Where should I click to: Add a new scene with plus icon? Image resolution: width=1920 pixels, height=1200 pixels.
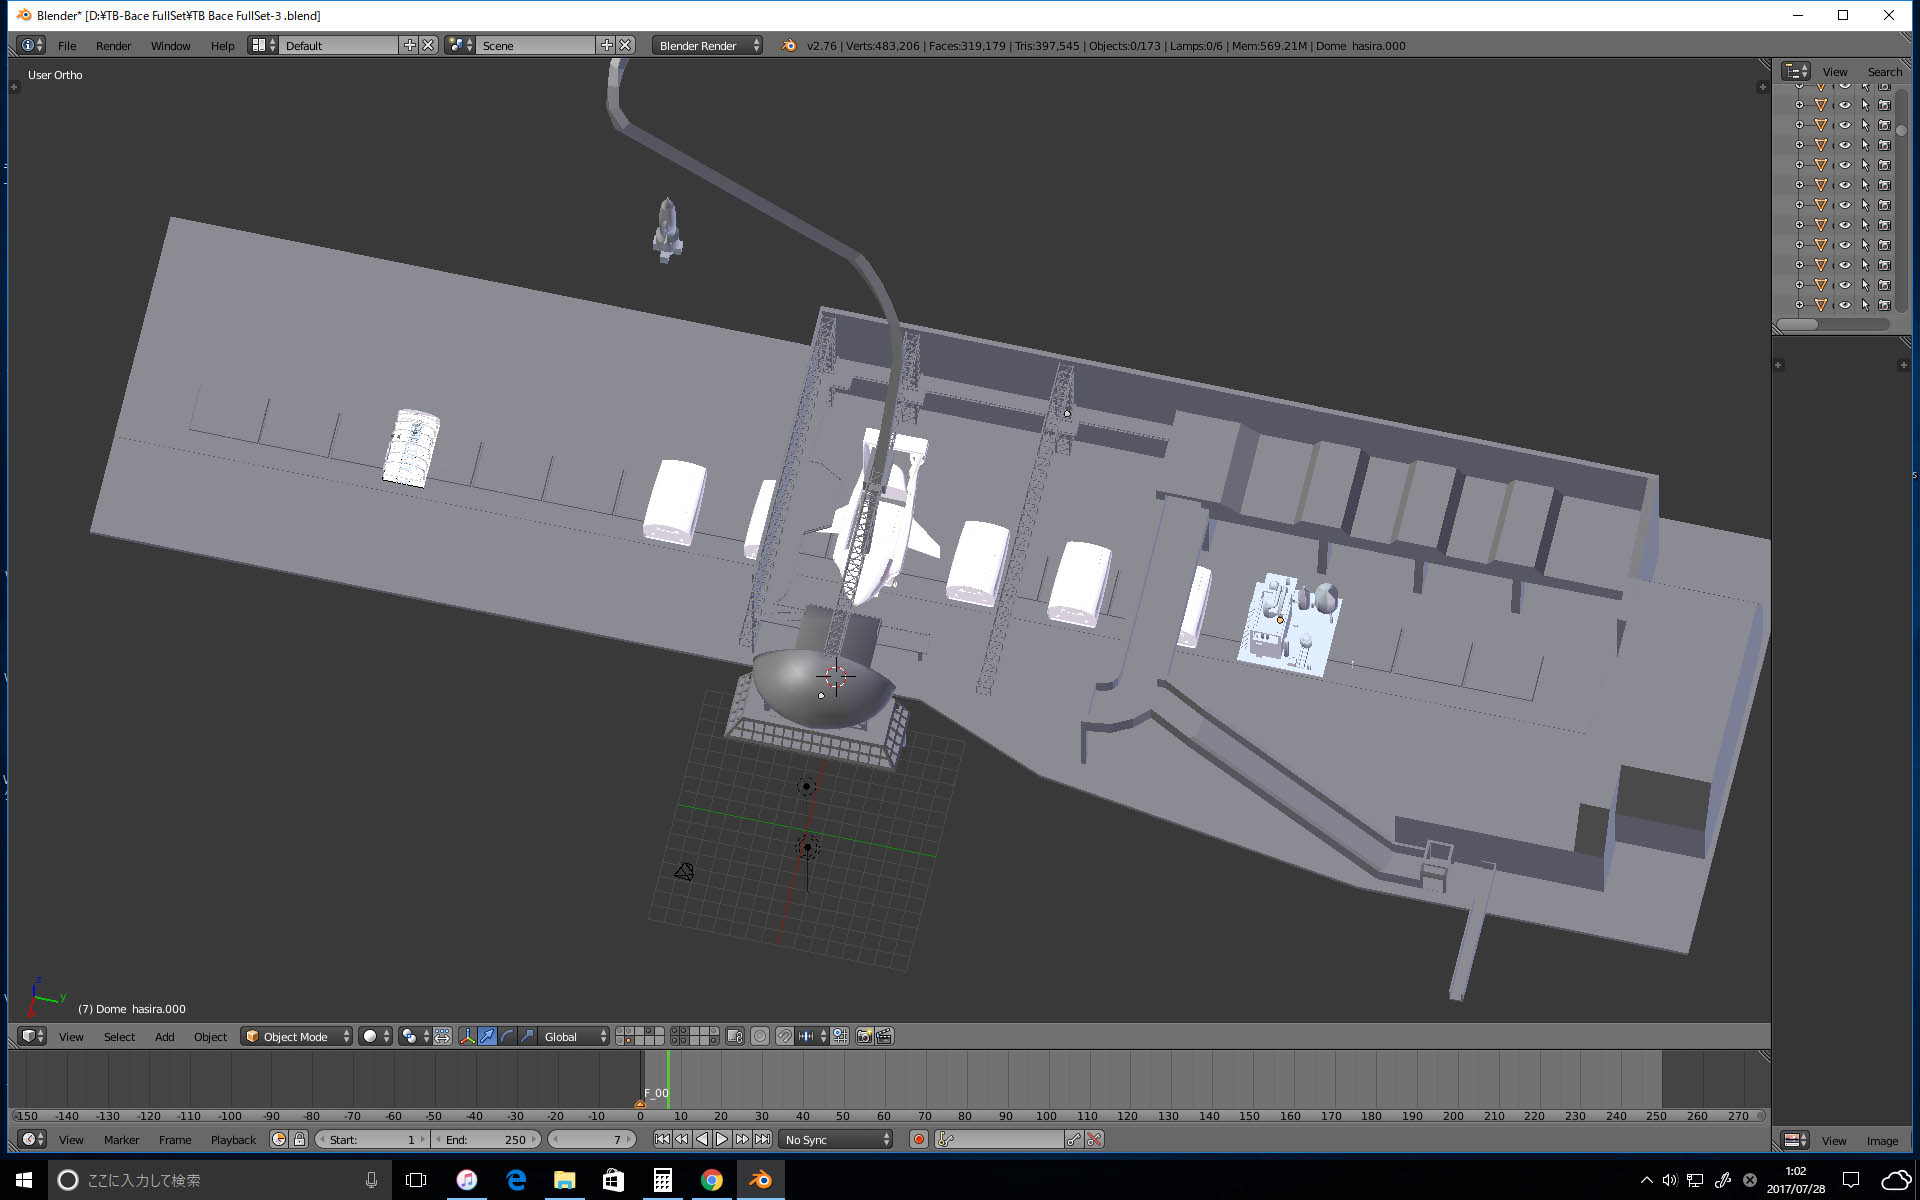pos(606,45)
